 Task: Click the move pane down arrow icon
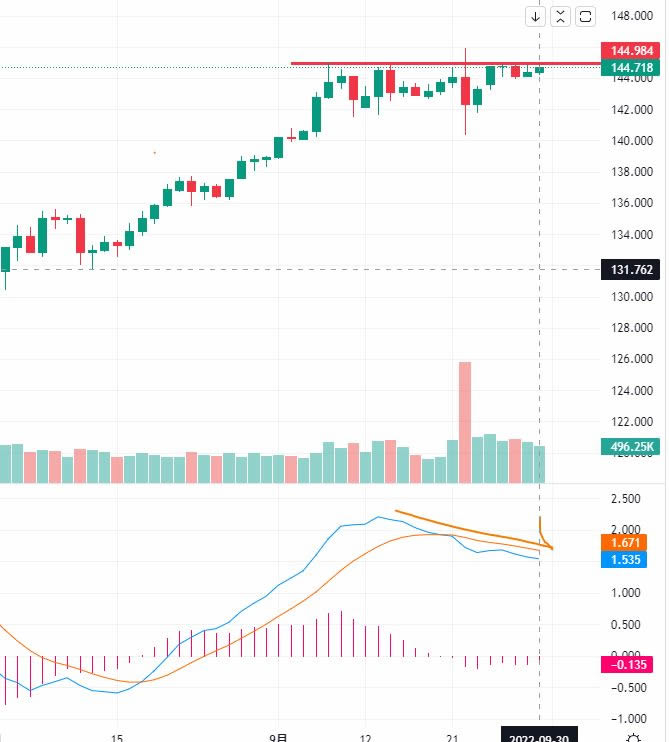pyautogui.click(x=536, y=16)
